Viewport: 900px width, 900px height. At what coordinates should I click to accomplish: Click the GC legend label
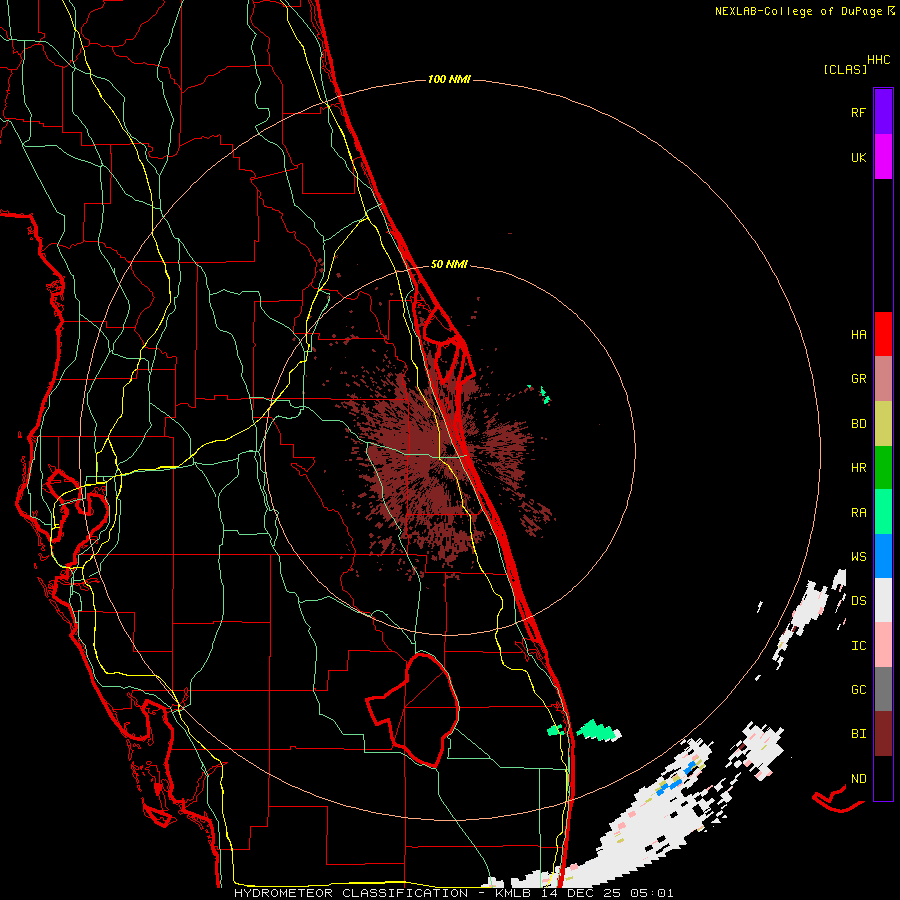[x=858, y=690]
